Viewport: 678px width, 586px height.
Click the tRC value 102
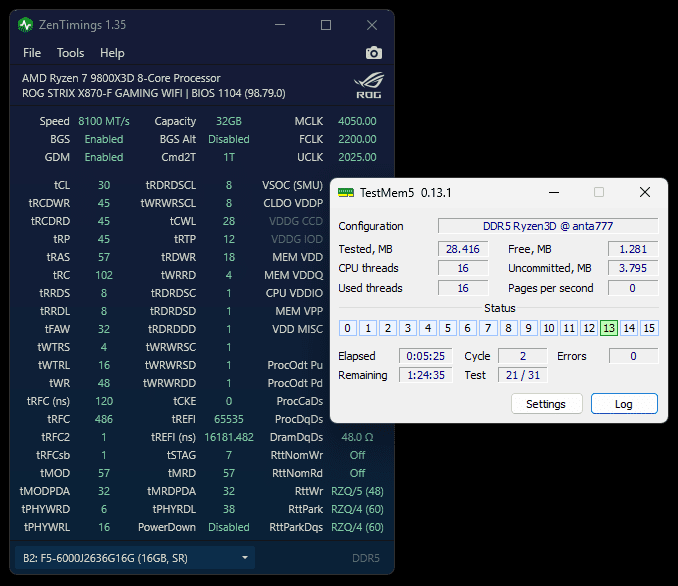104,275
